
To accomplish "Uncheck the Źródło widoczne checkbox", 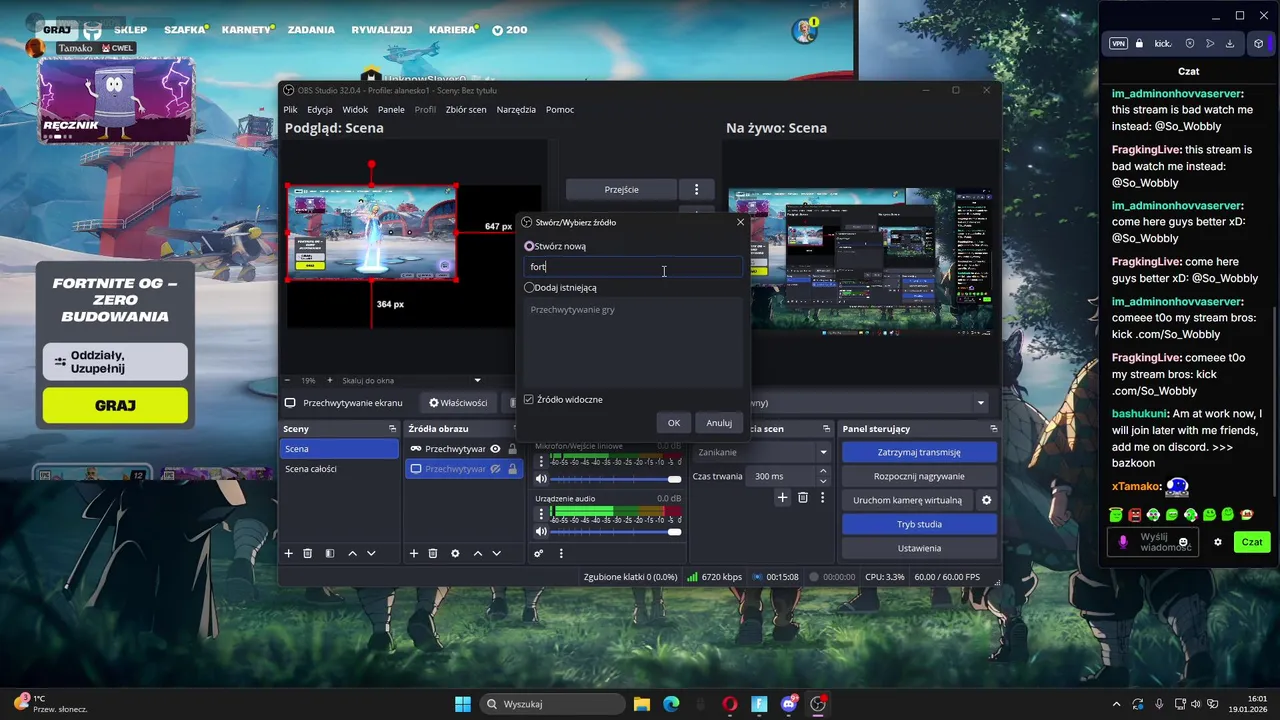I will coord(529,400).
